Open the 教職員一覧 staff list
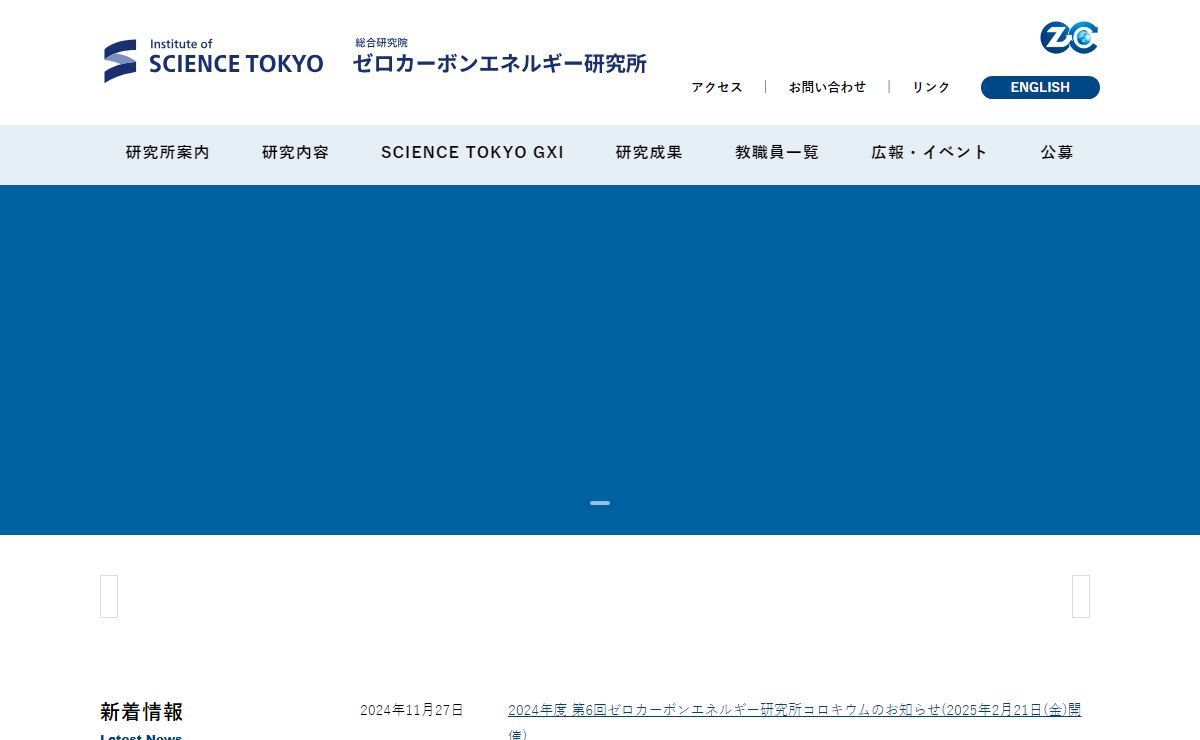Viewport: 1200px width, 740px height. tap(777, 152)
